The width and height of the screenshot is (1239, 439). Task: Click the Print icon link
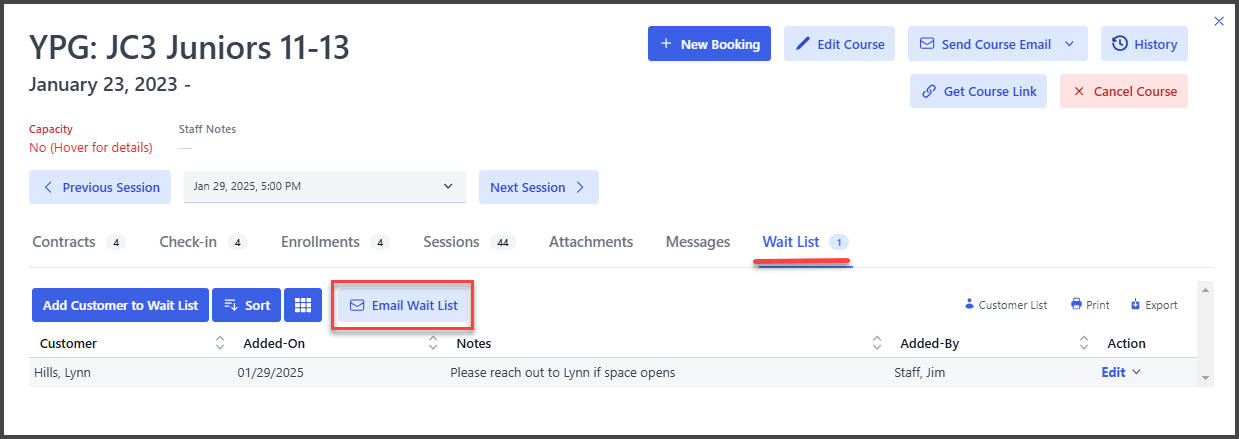click(1090, 305)
